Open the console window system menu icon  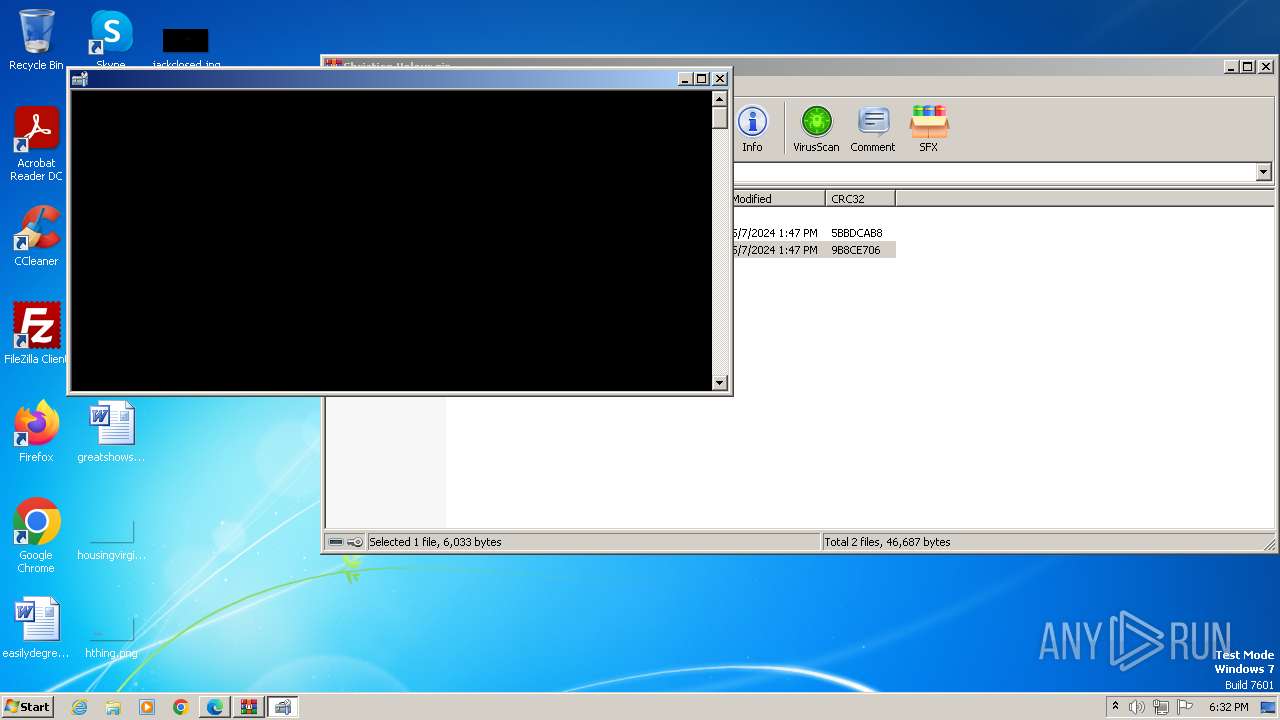(80, 79)
